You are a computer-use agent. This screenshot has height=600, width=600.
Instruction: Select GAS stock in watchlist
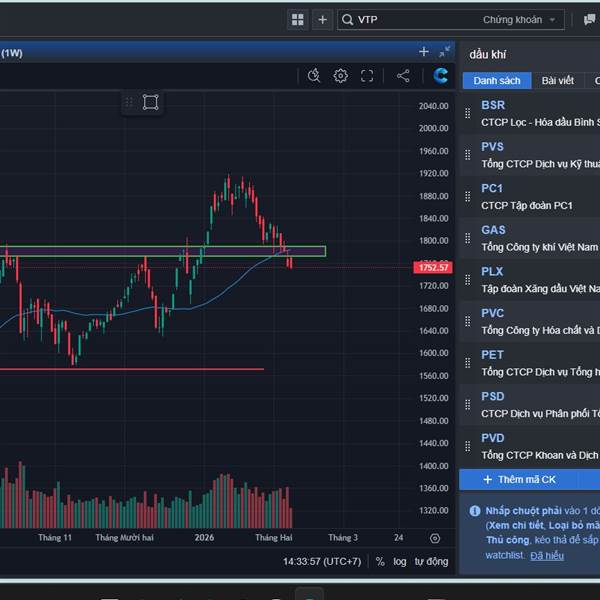(493, 230)
